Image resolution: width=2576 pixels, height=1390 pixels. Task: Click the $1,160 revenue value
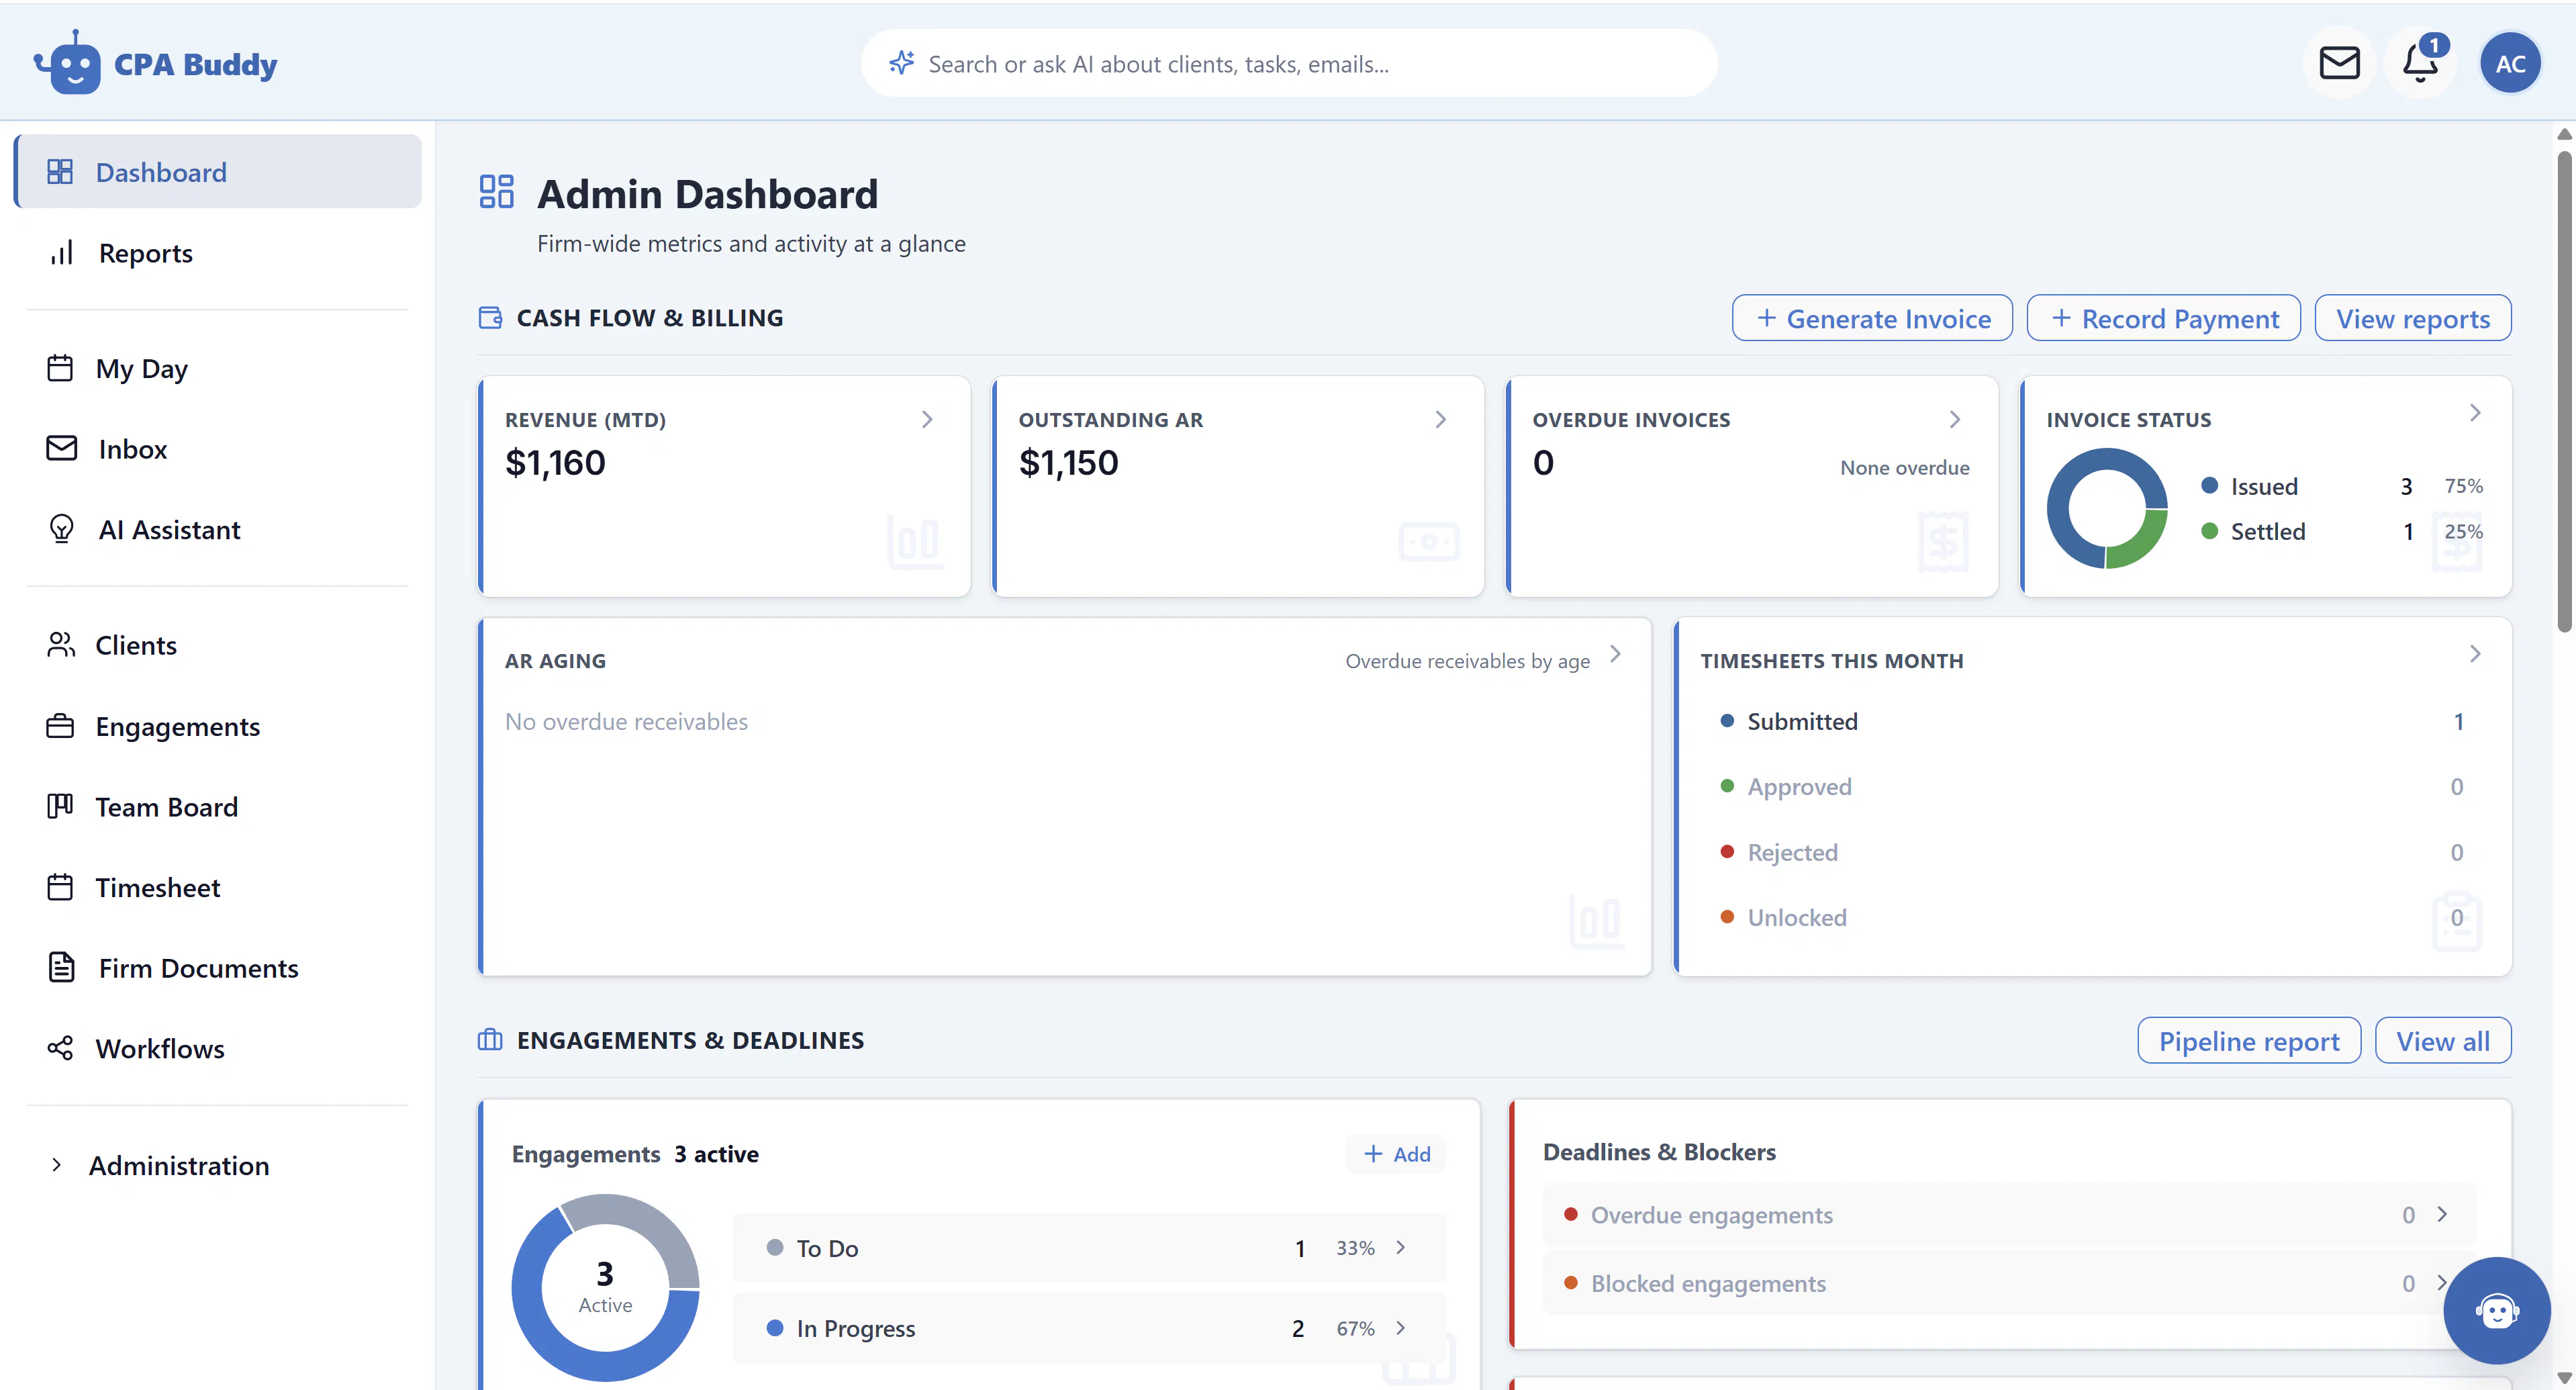tap(555, 463)
